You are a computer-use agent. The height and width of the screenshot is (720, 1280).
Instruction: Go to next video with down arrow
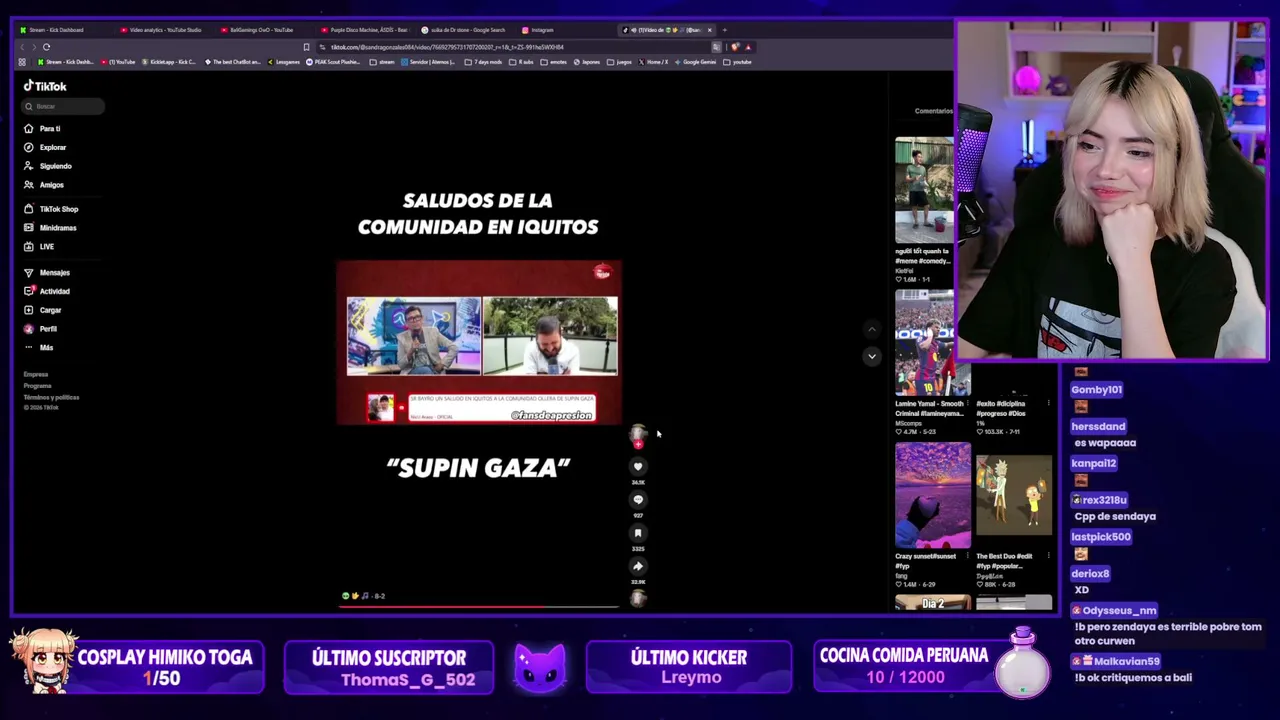pos(872,356)
